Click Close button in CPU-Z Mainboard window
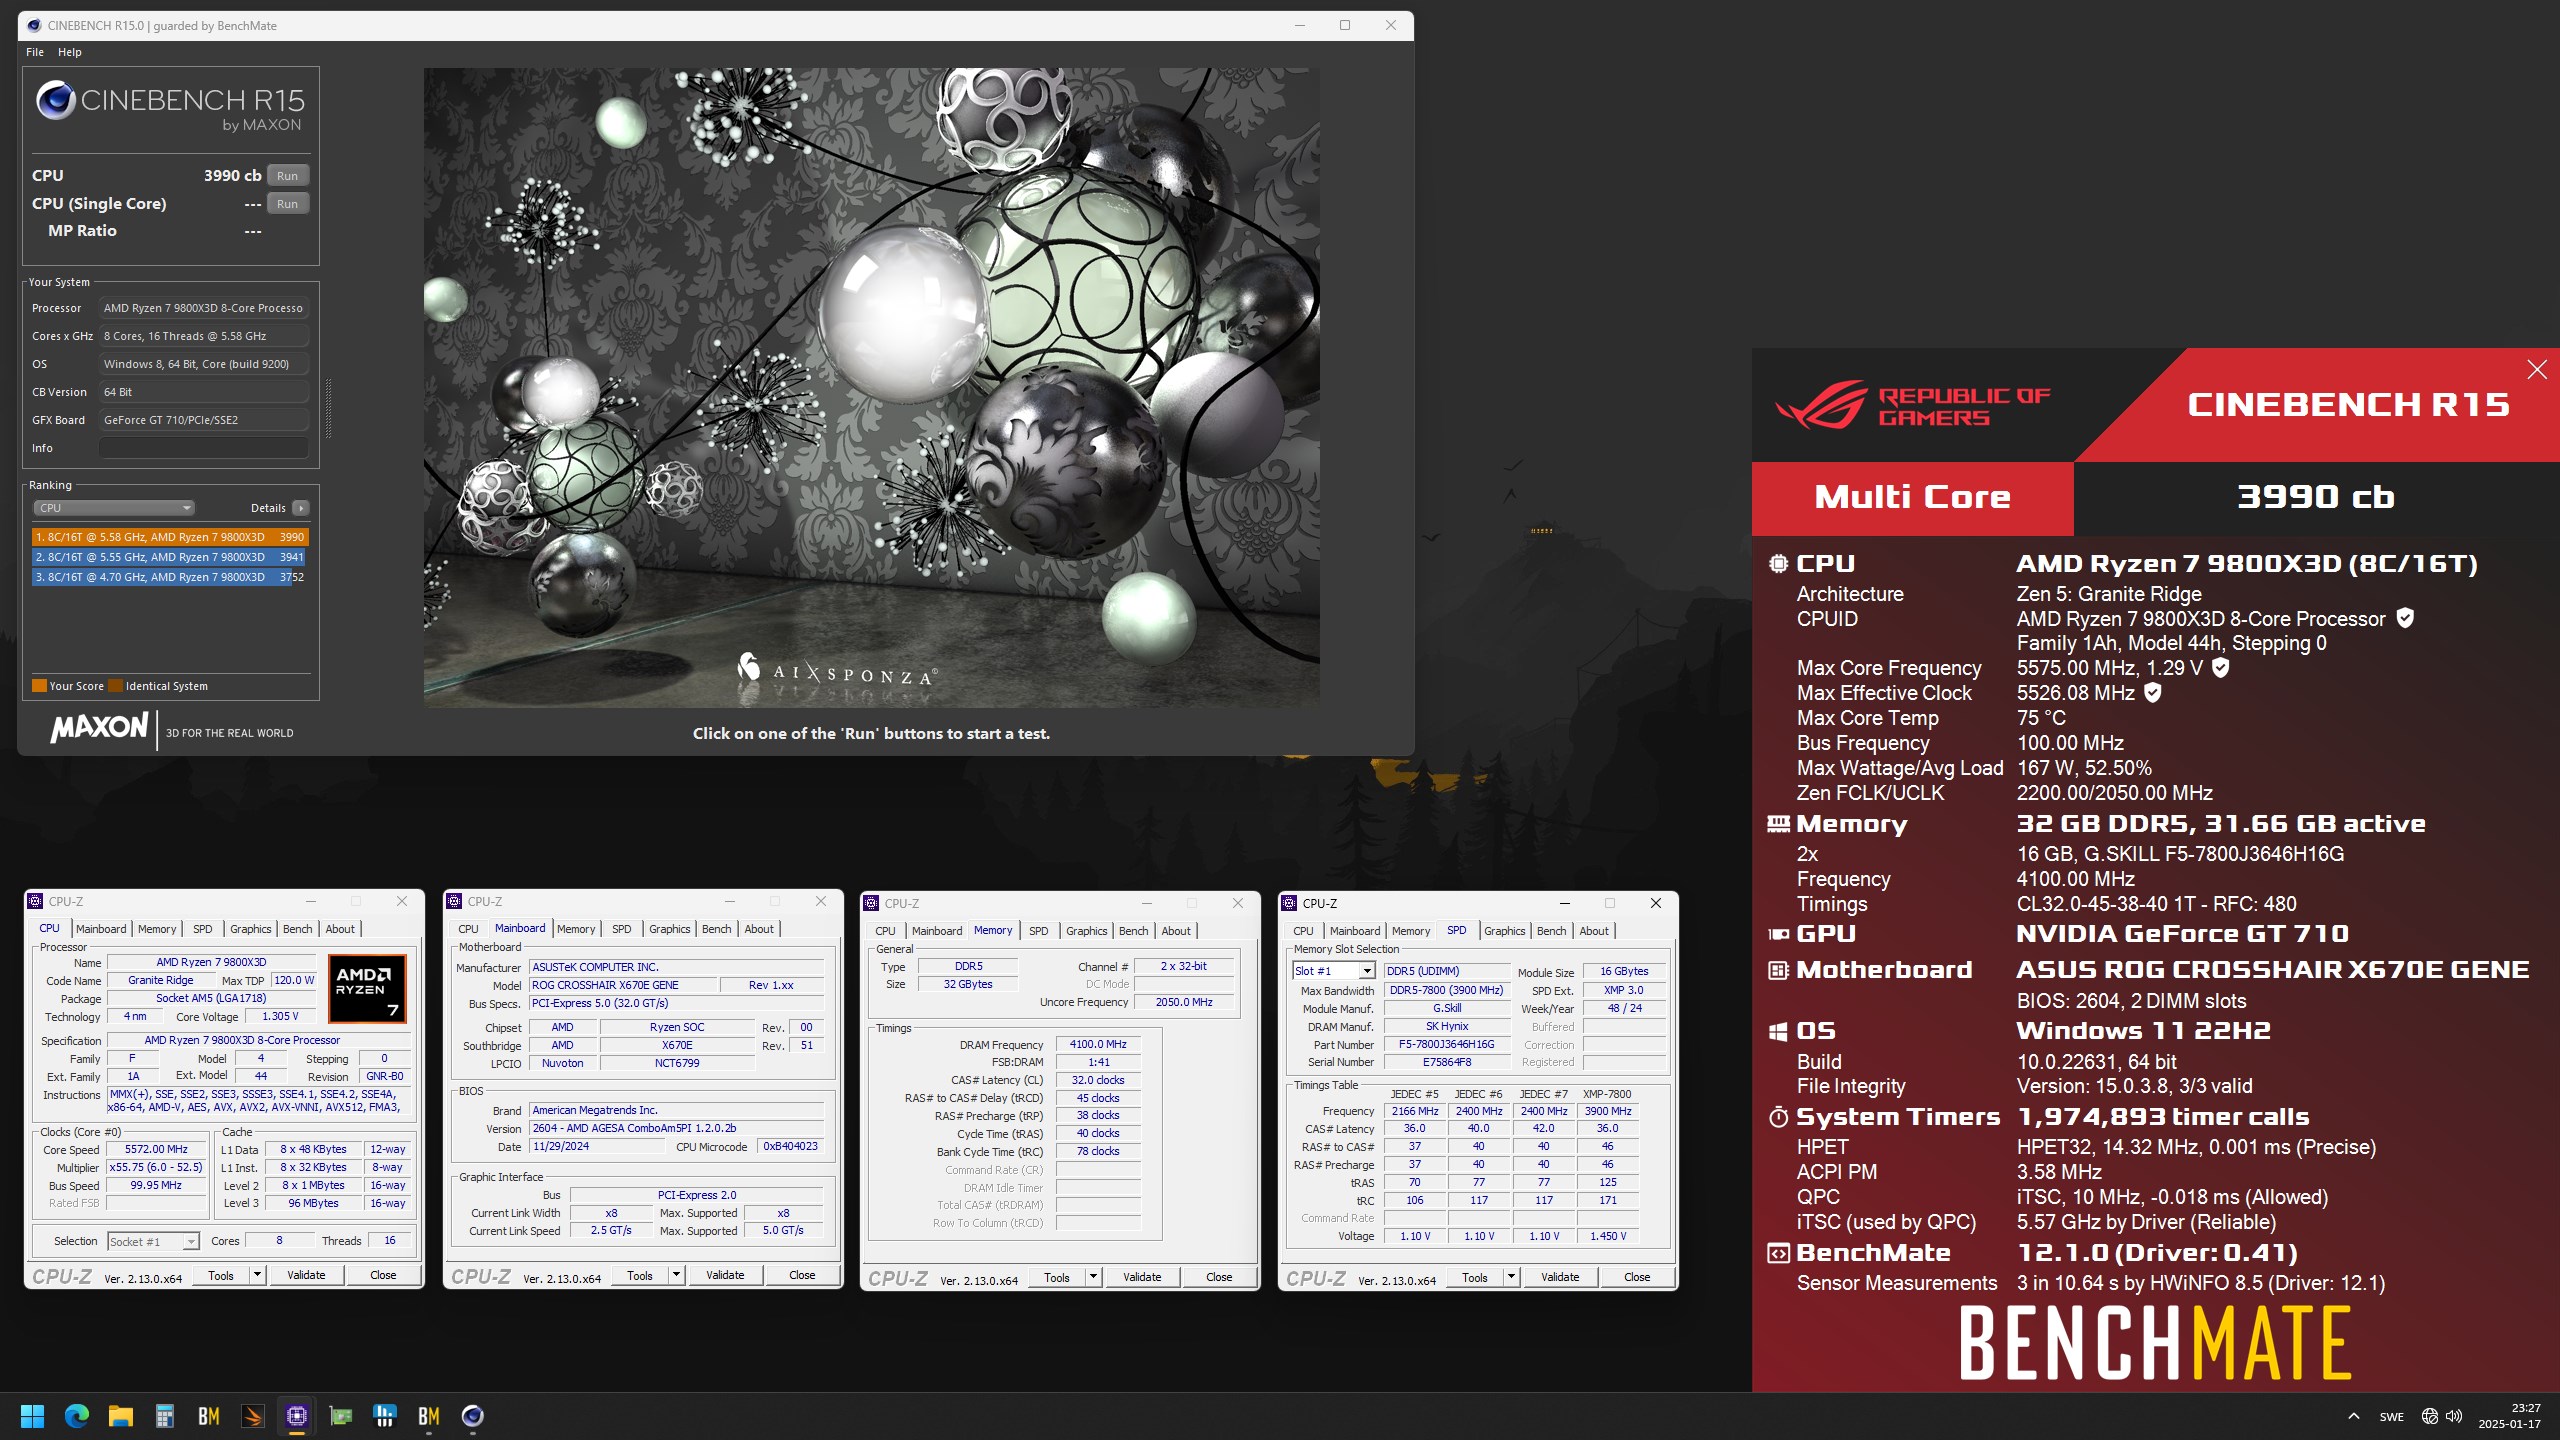The image size is (2560, 1440). (802, 1275)
